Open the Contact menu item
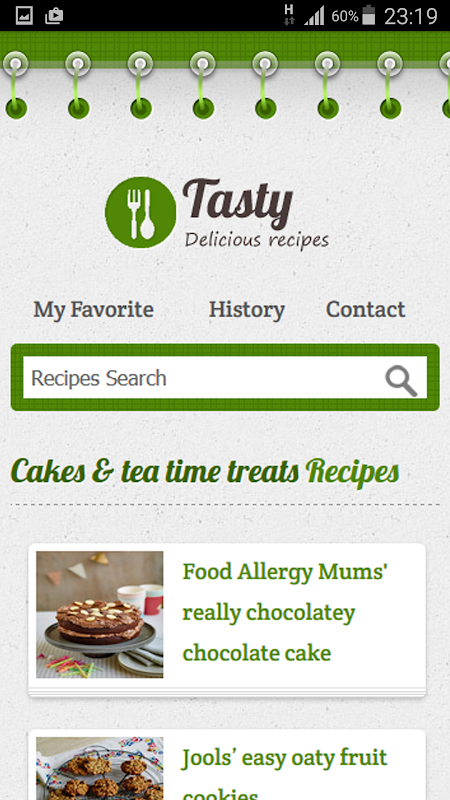 point(366,309)
